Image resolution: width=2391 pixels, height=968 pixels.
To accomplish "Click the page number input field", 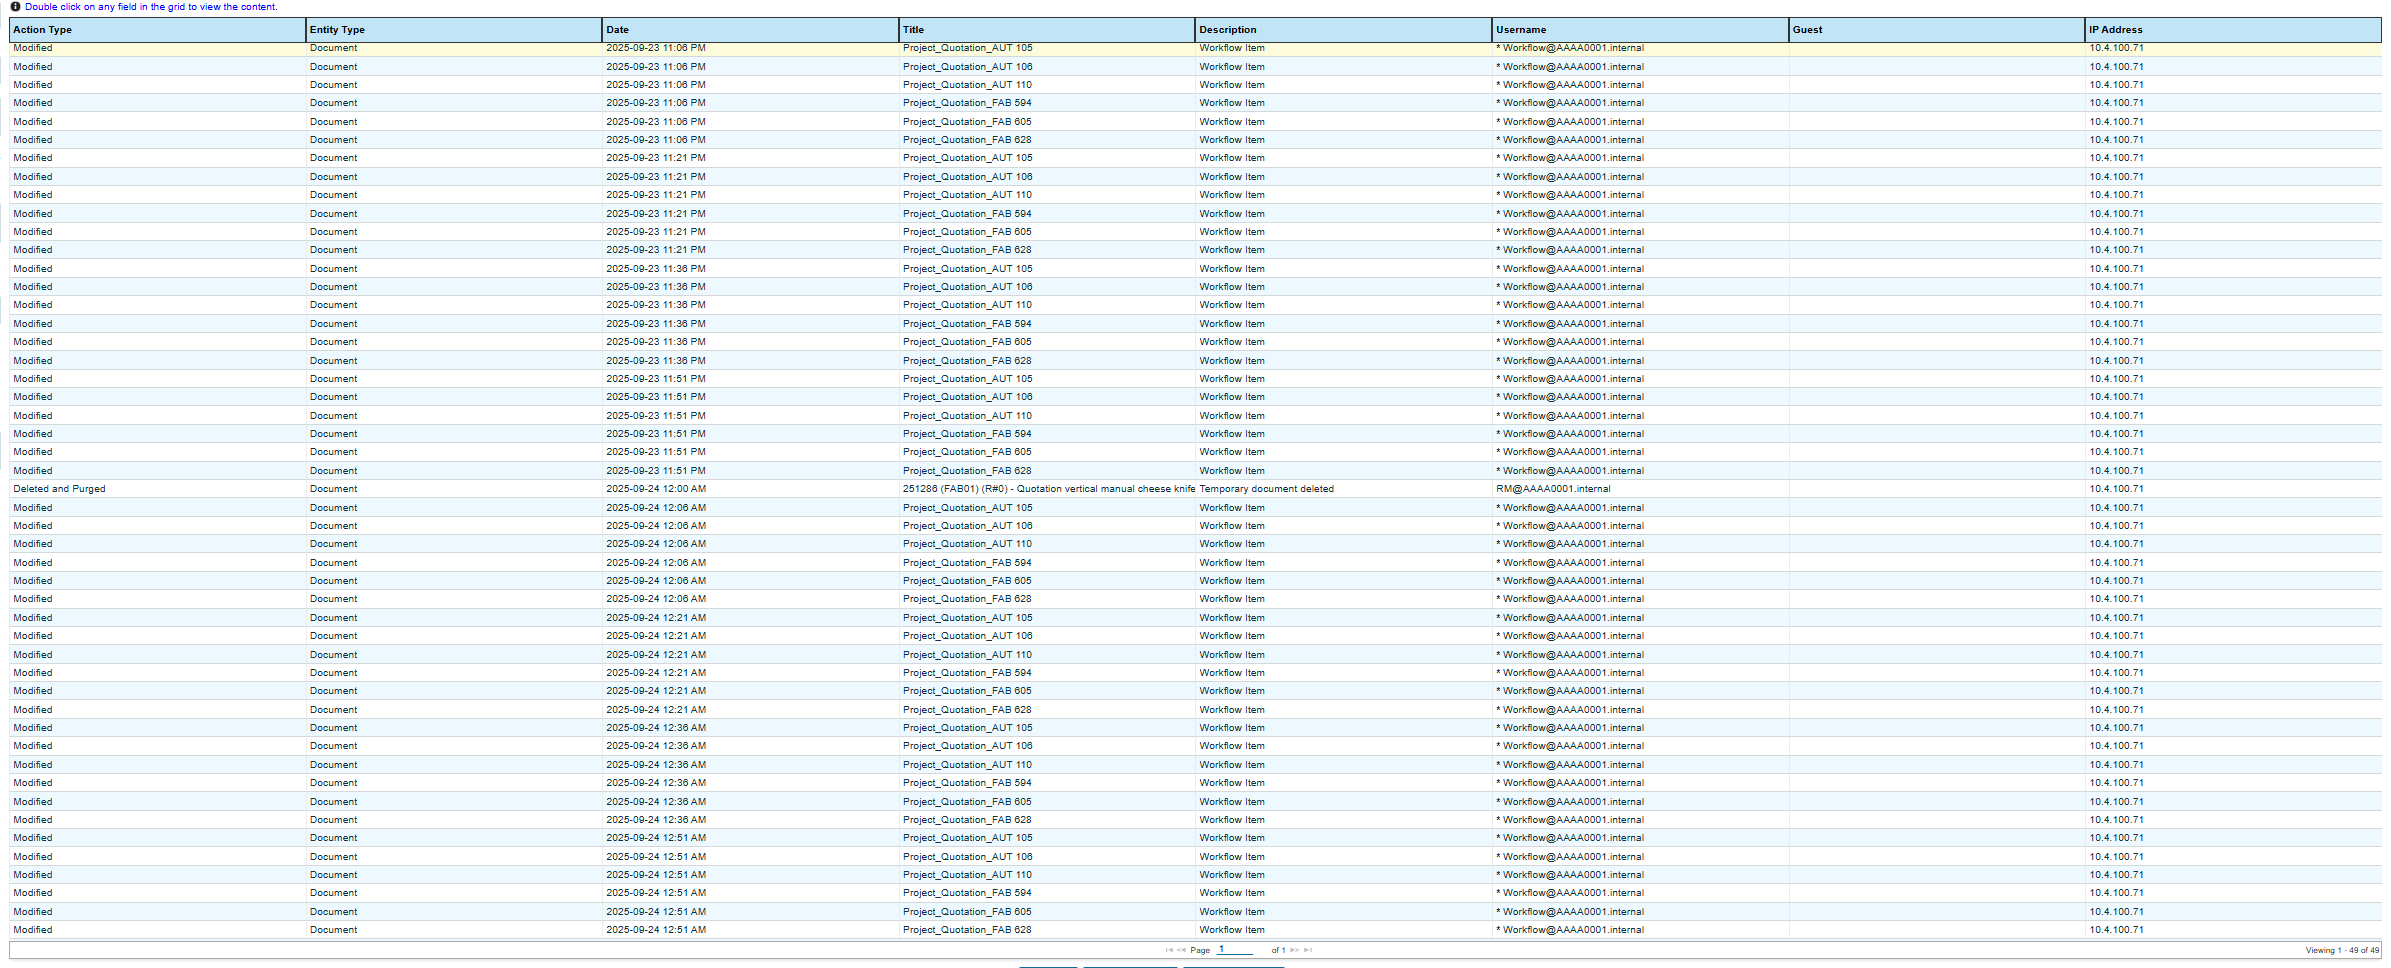I will click(x=1235, y=949).
